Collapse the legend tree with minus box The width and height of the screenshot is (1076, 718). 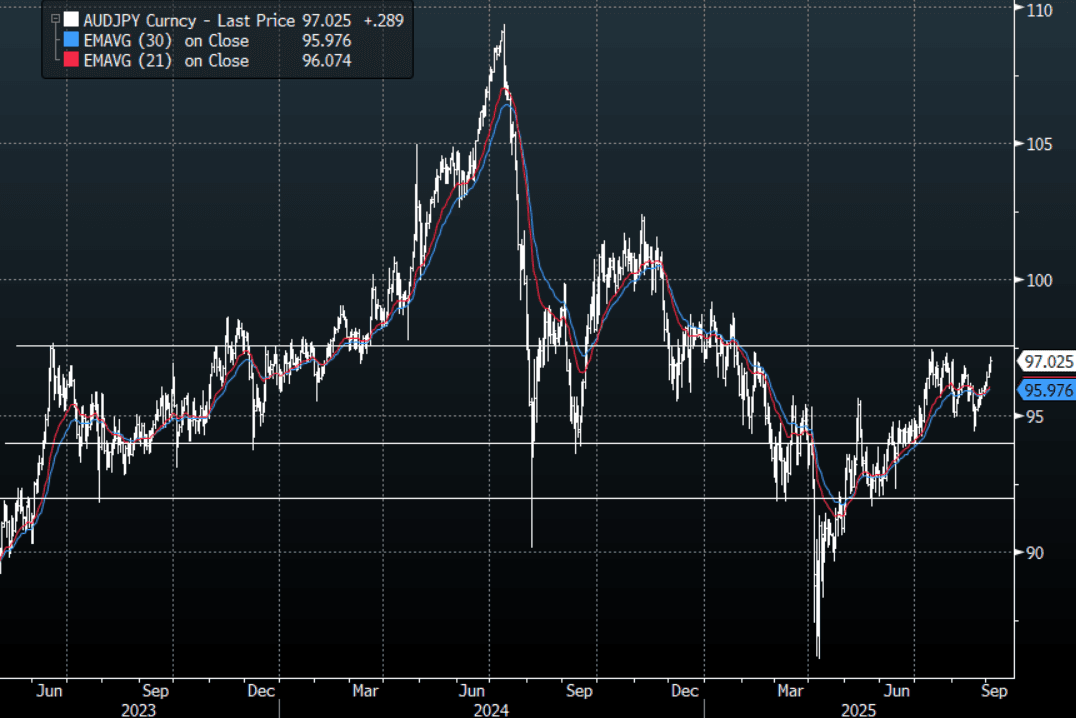pyautogui.click(x=54, y=20)
